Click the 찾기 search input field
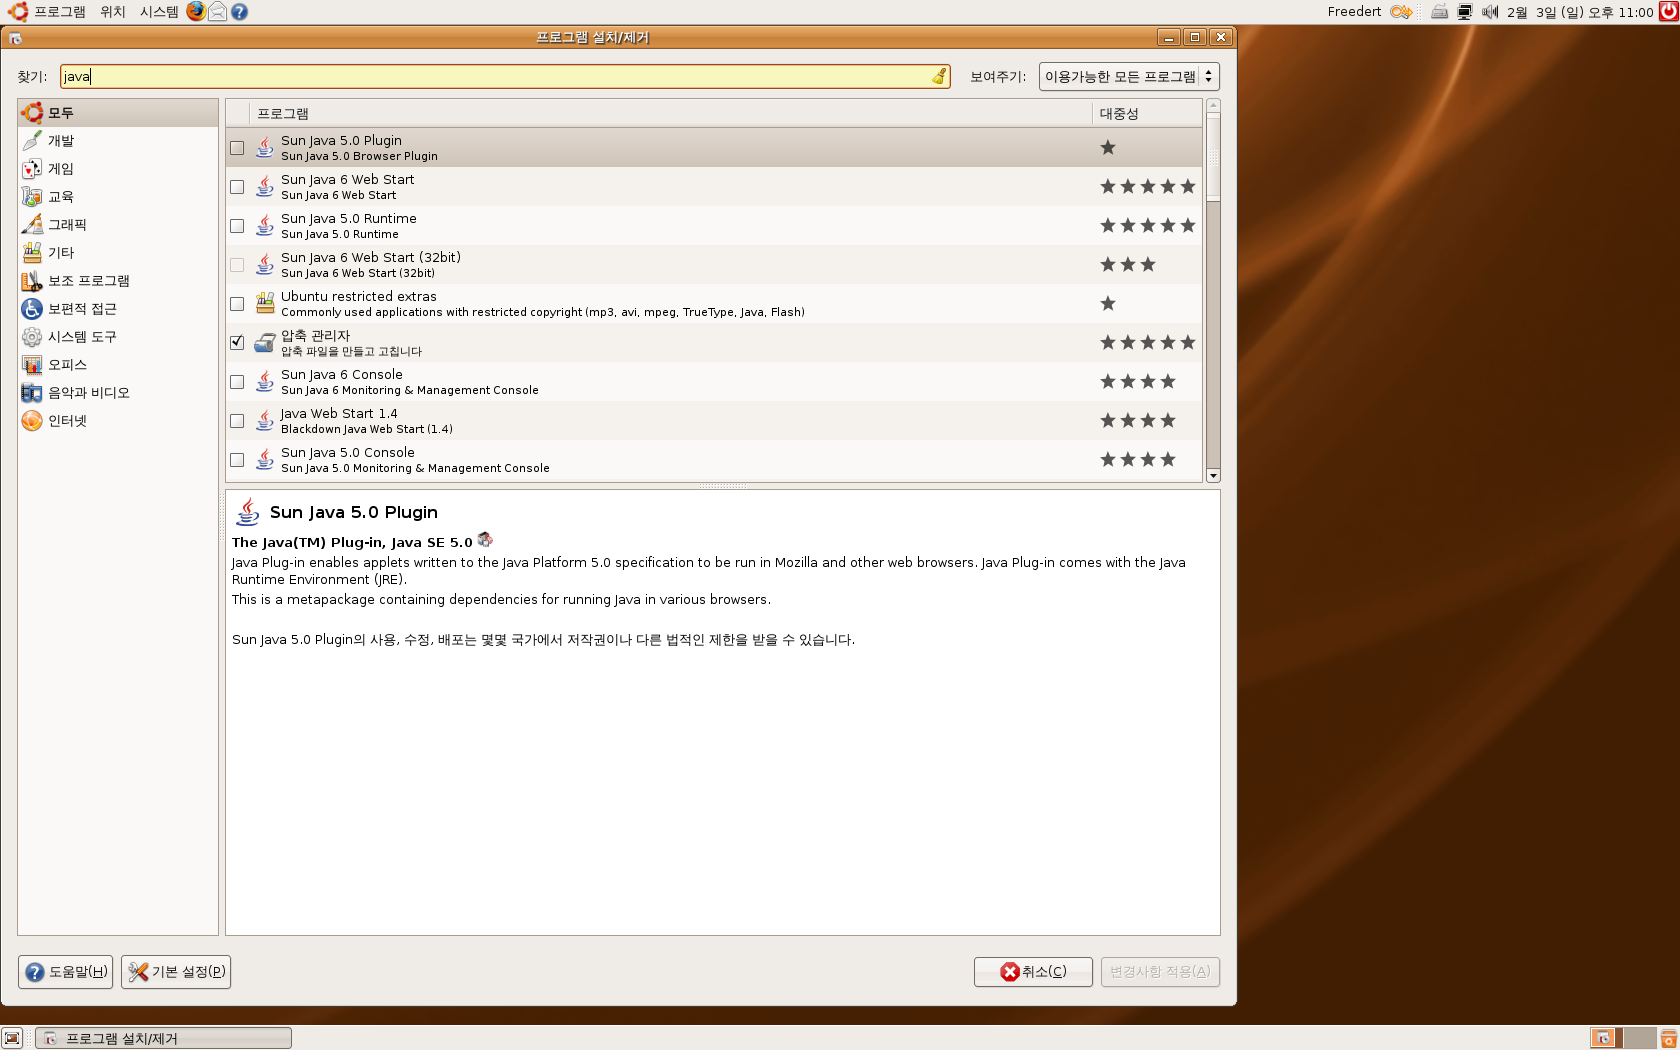This screenshot has height=1050, width=1680. pos(505,76)
